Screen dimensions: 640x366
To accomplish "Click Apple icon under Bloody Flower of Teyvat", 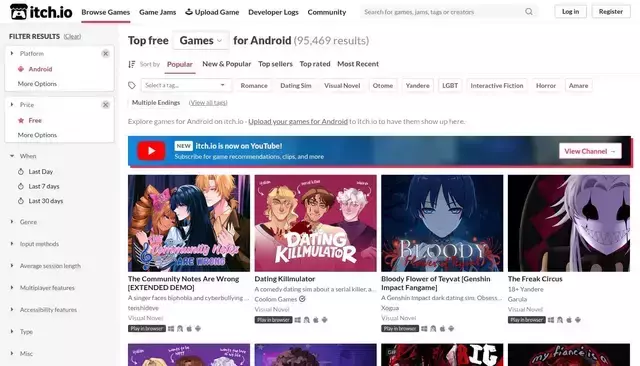I will click(442, 328).
